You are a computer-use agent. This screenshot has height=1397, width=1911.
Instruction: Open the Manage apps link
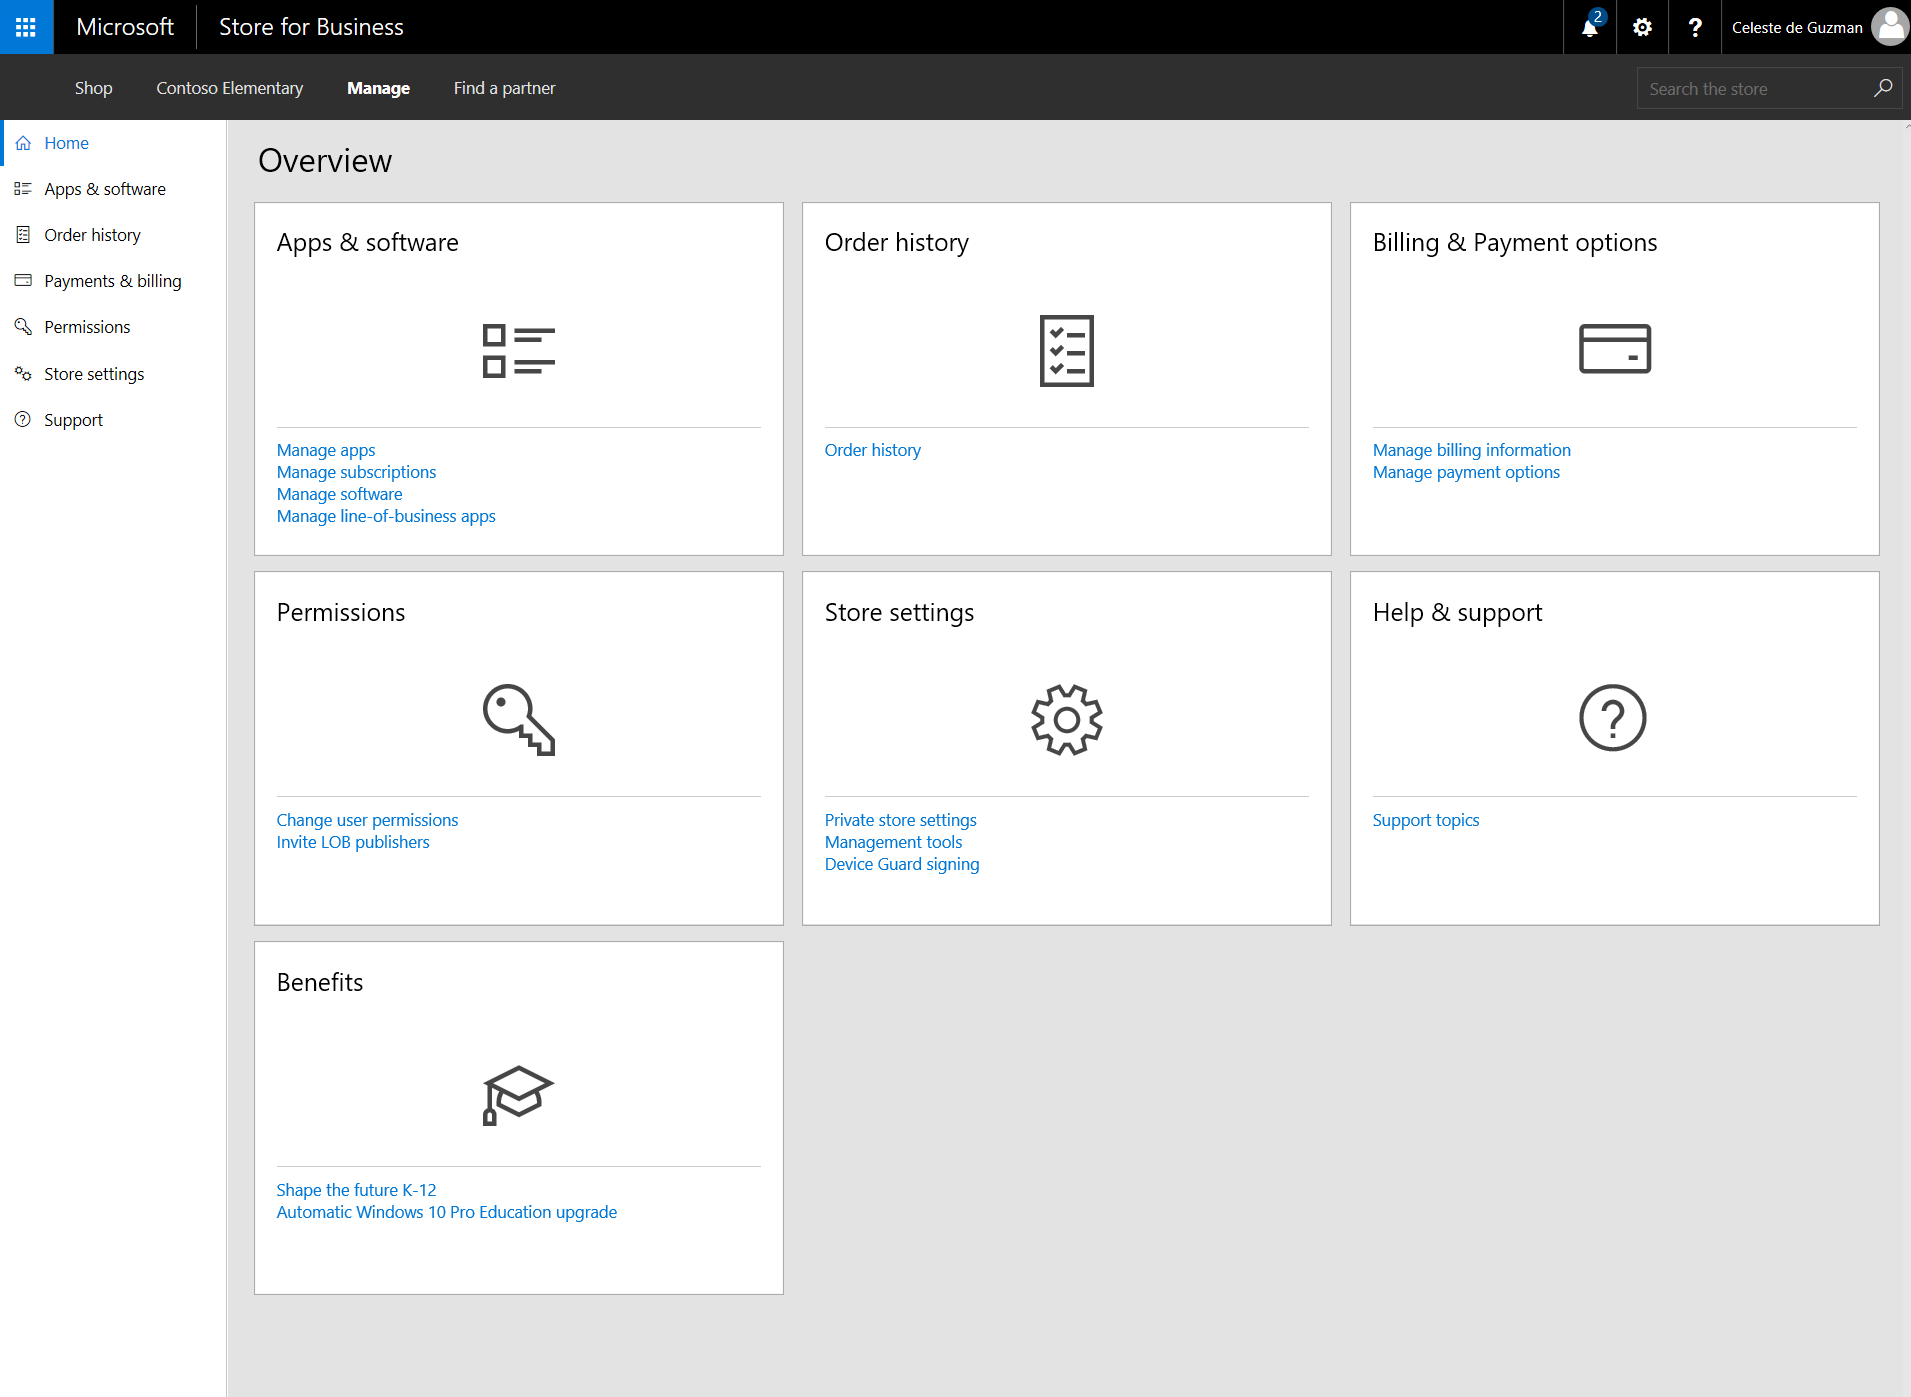click(x=326, y=450)
